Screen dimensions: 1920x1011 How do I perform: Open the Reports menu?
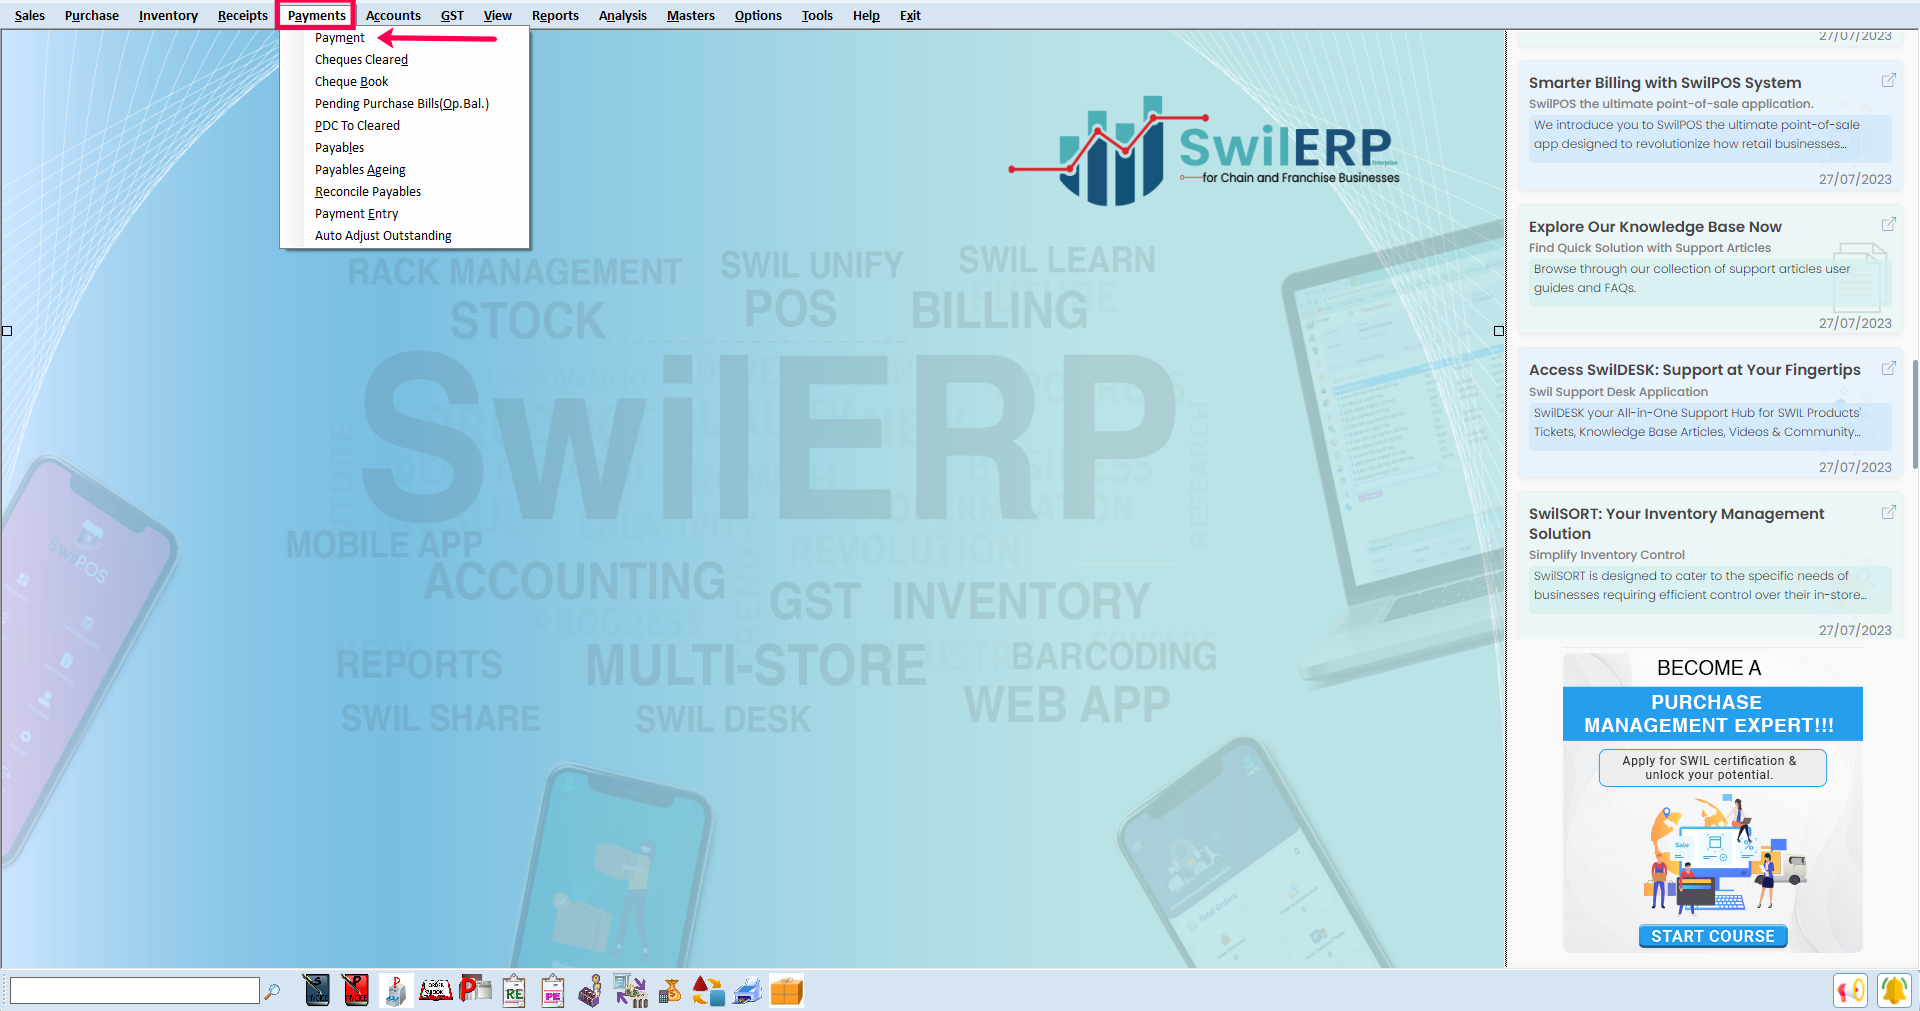pos(555,15)
